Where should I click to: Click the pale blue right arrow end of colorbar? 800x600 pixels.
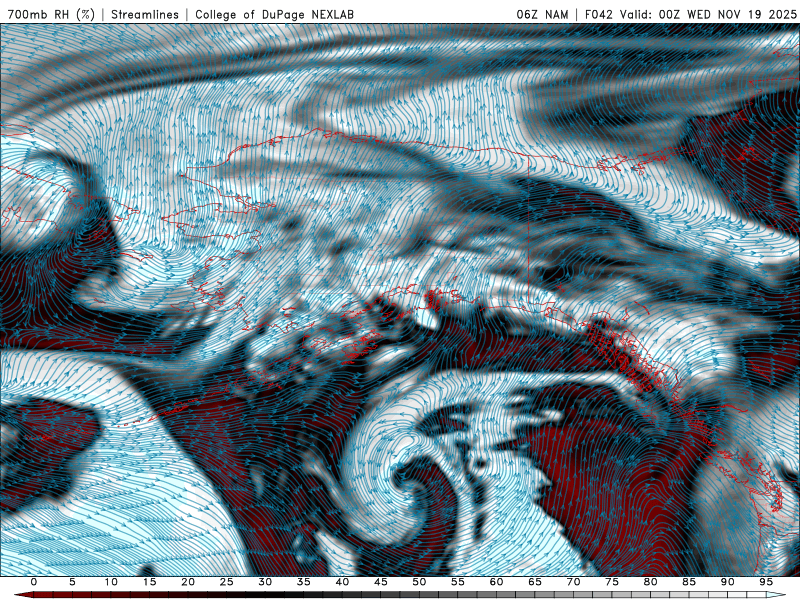[777, 595]
